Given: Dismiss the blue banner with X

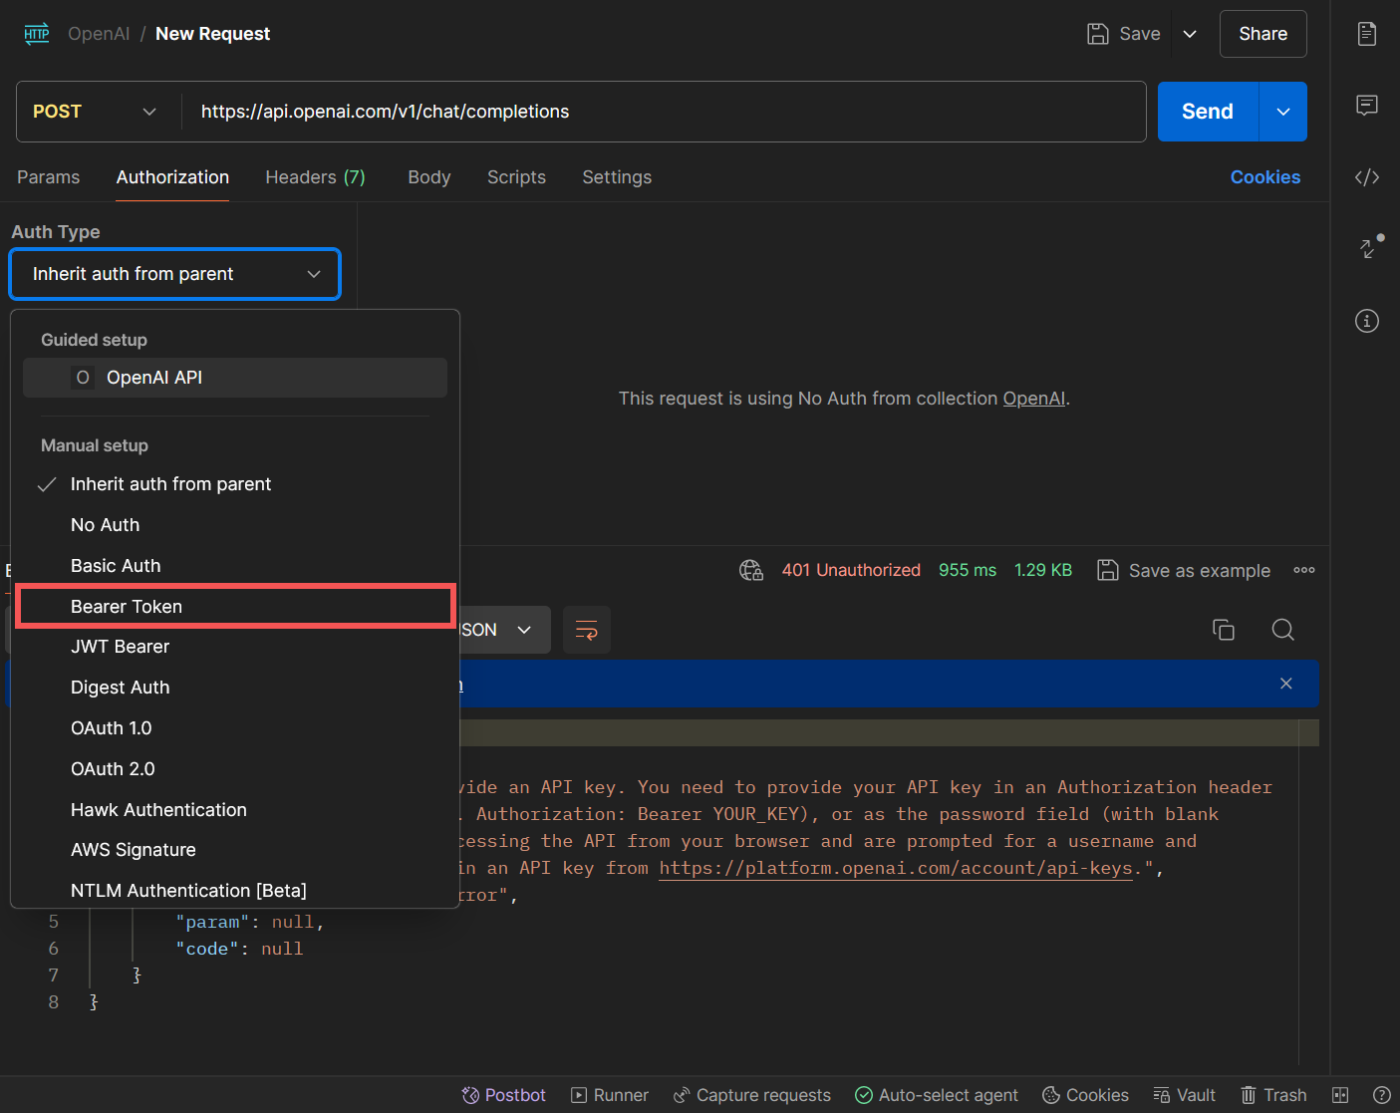Looking at the screenshot, I should point(1286,684).
